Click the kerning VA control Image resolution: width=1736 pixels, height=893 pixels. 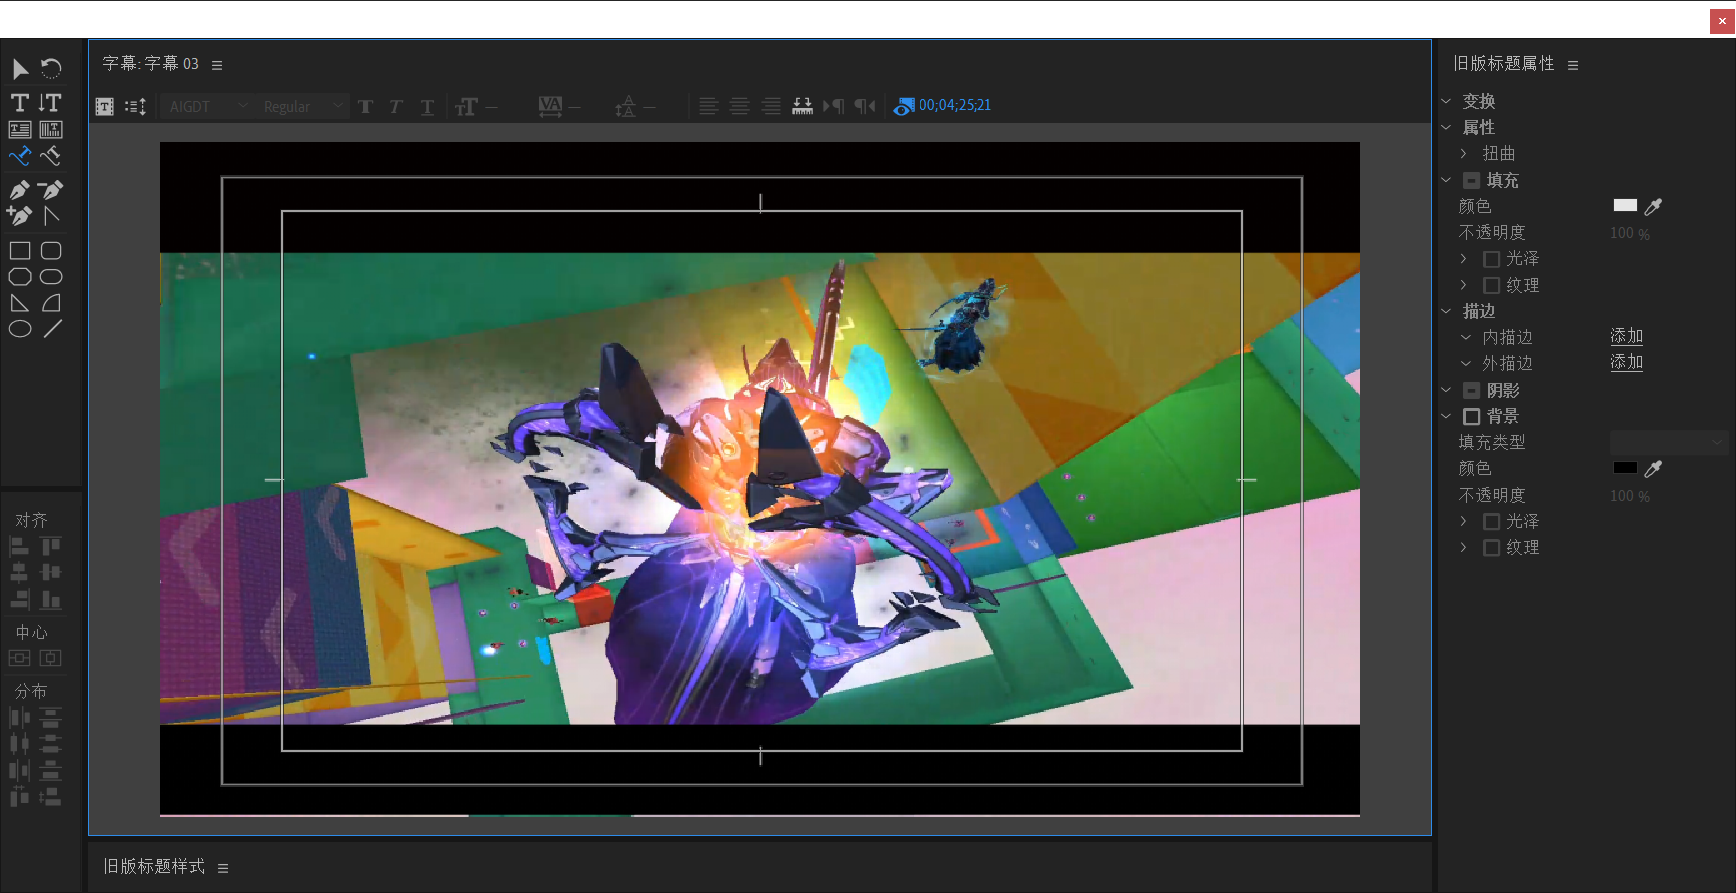(559, 106)
